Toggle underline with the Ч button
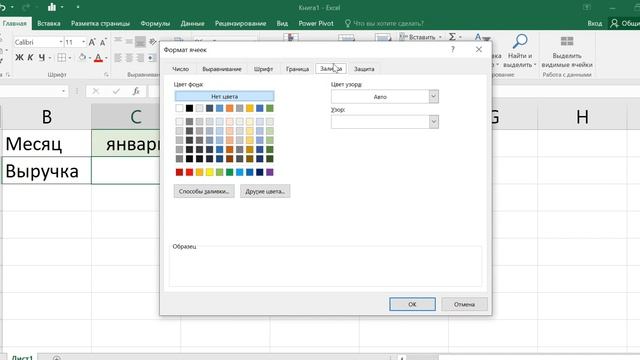This screenshot has width=640, height=360. pos(42,58)
